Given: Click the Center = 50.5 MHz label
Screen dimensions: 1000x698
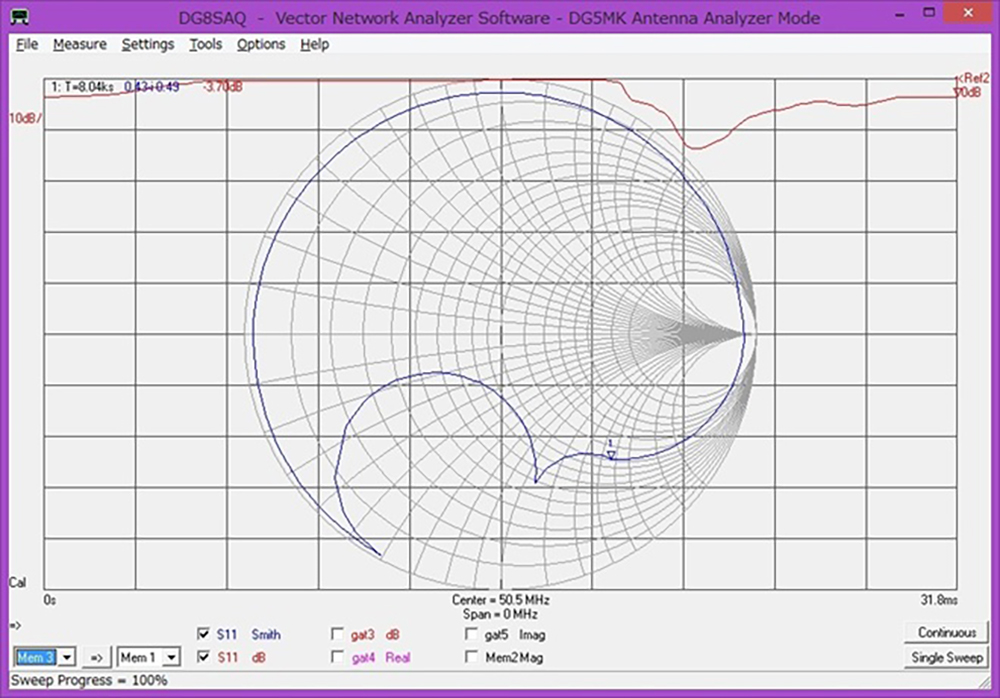Looking at the screenshot, I should [501, 600].
